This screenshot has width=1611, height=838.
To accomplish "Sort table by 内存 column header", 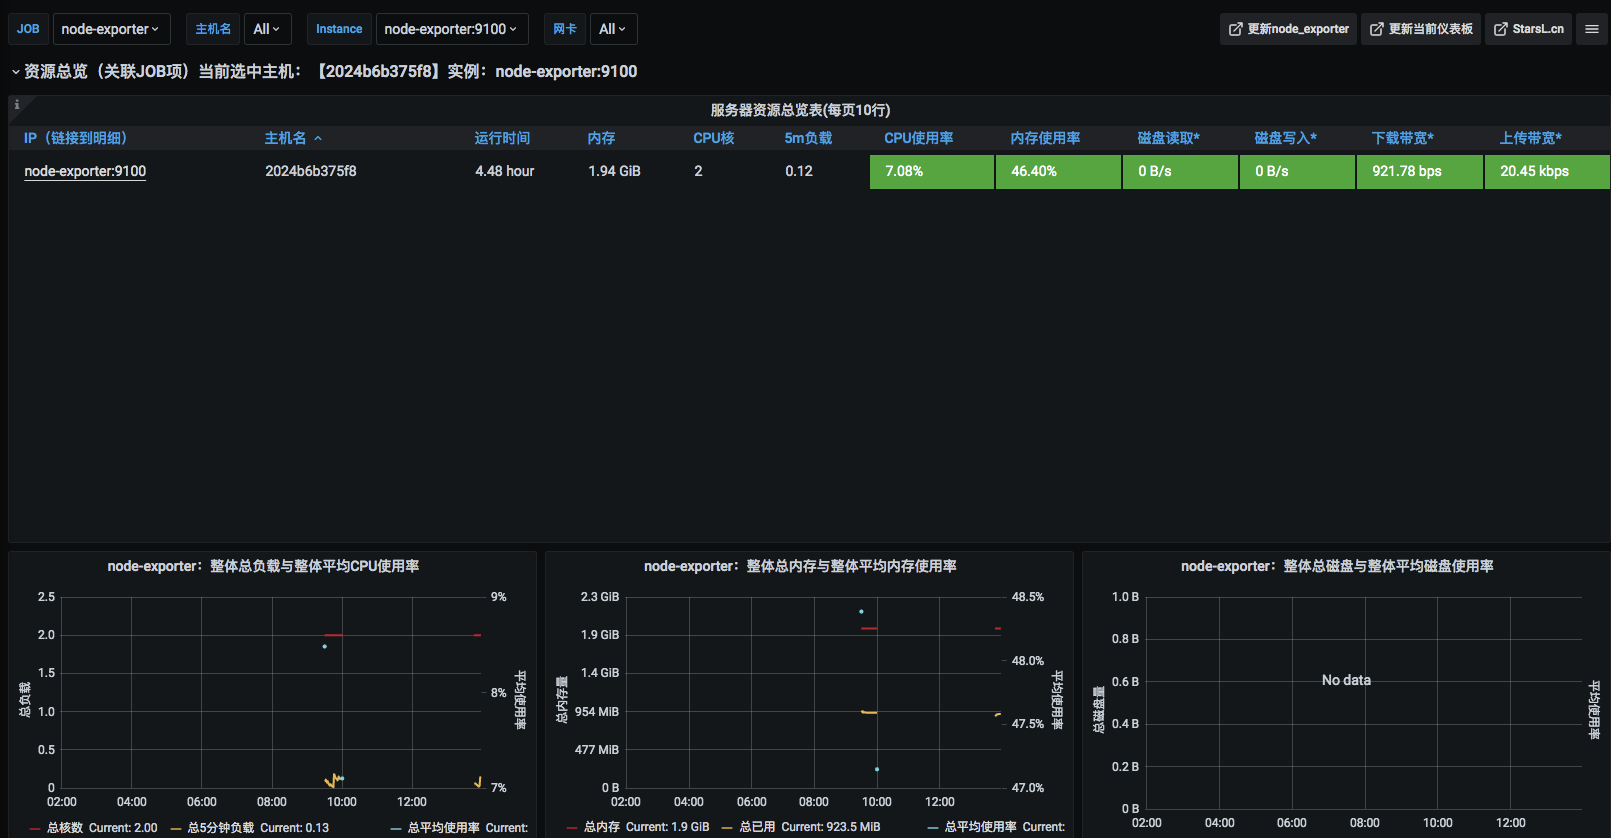I will [601, 138].
